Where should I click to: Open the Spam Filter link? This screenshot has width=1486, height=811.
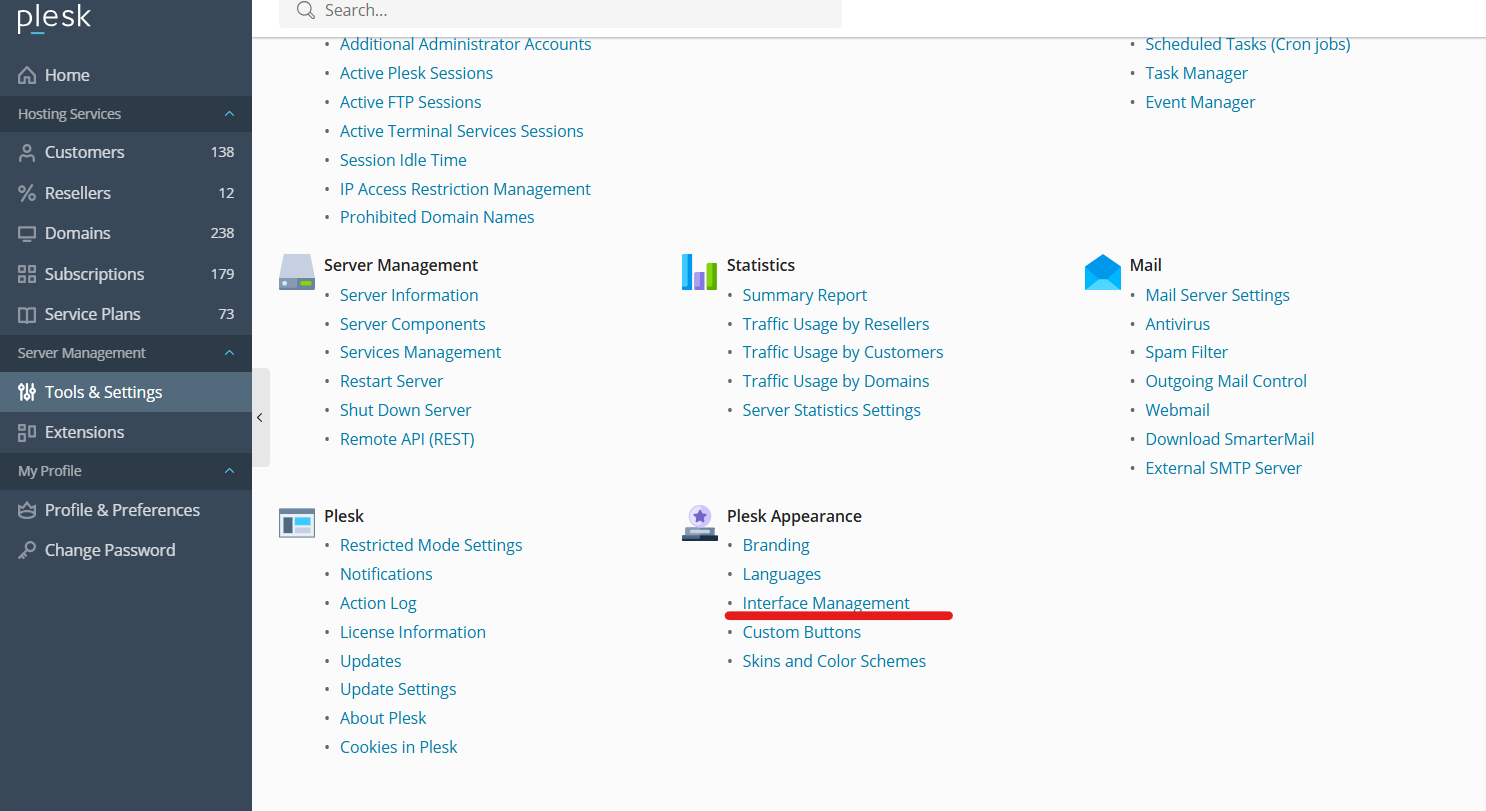pyautogui.click(x=1187, y=352)
